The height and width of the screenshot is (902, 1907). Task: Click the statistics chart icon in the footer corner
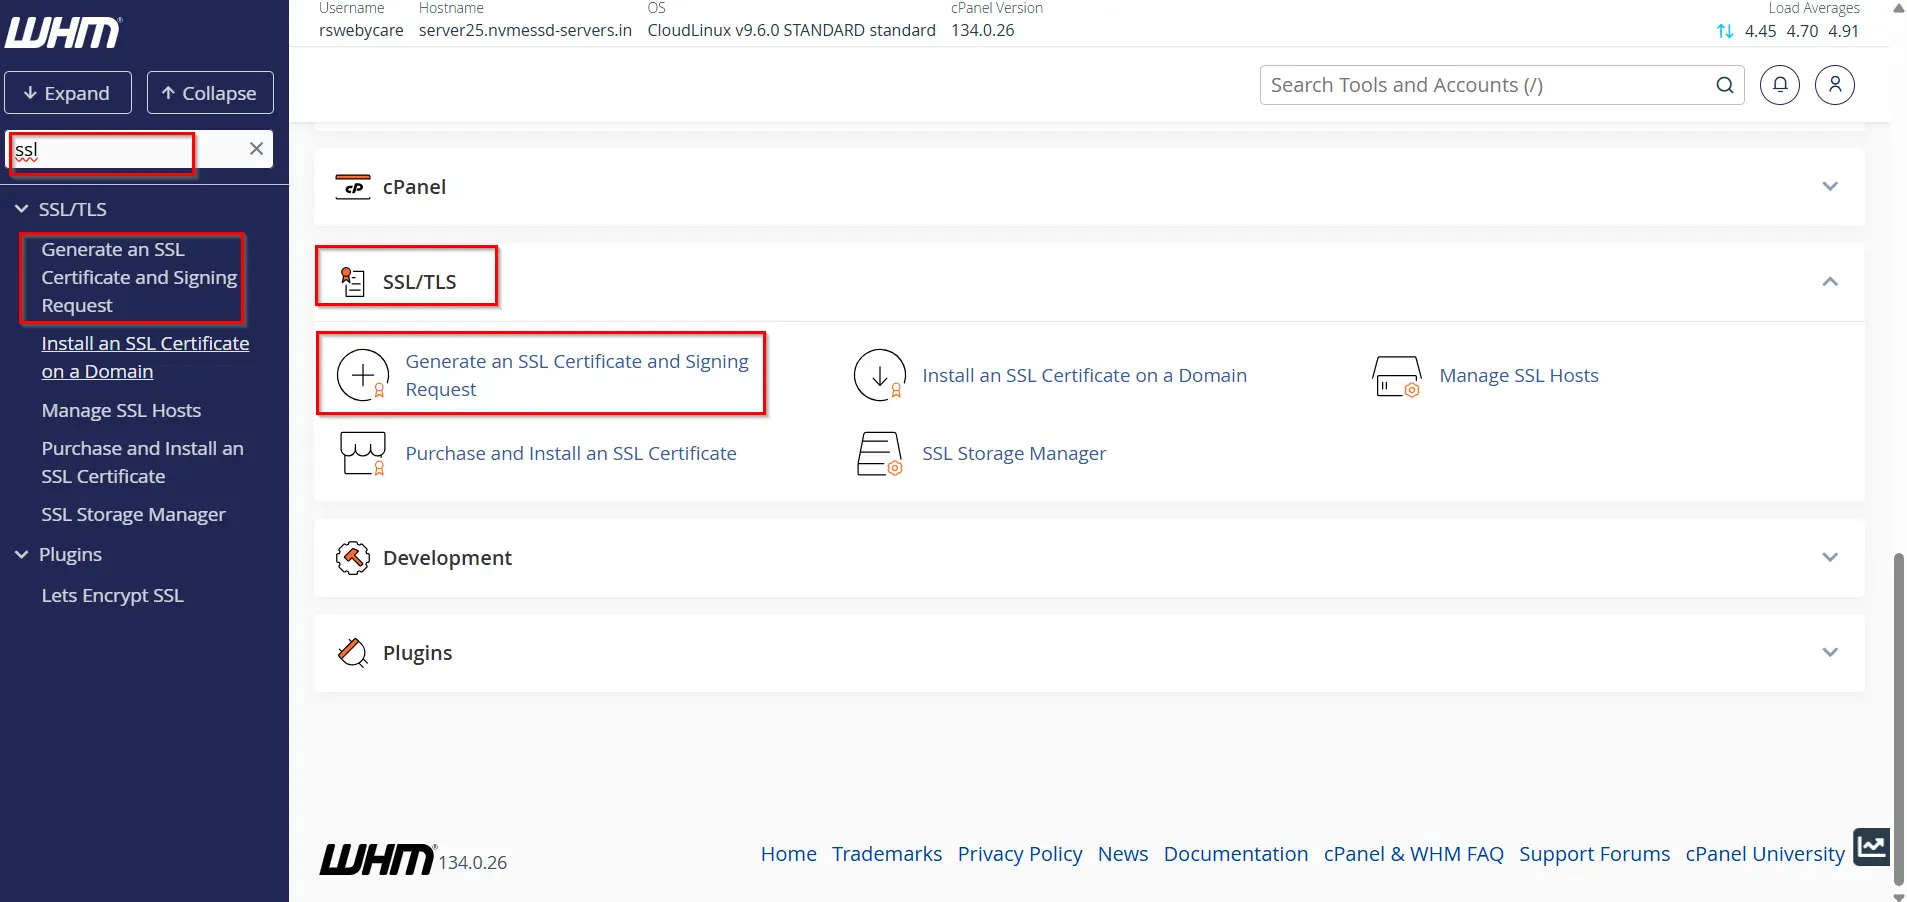coord(1871,847)
